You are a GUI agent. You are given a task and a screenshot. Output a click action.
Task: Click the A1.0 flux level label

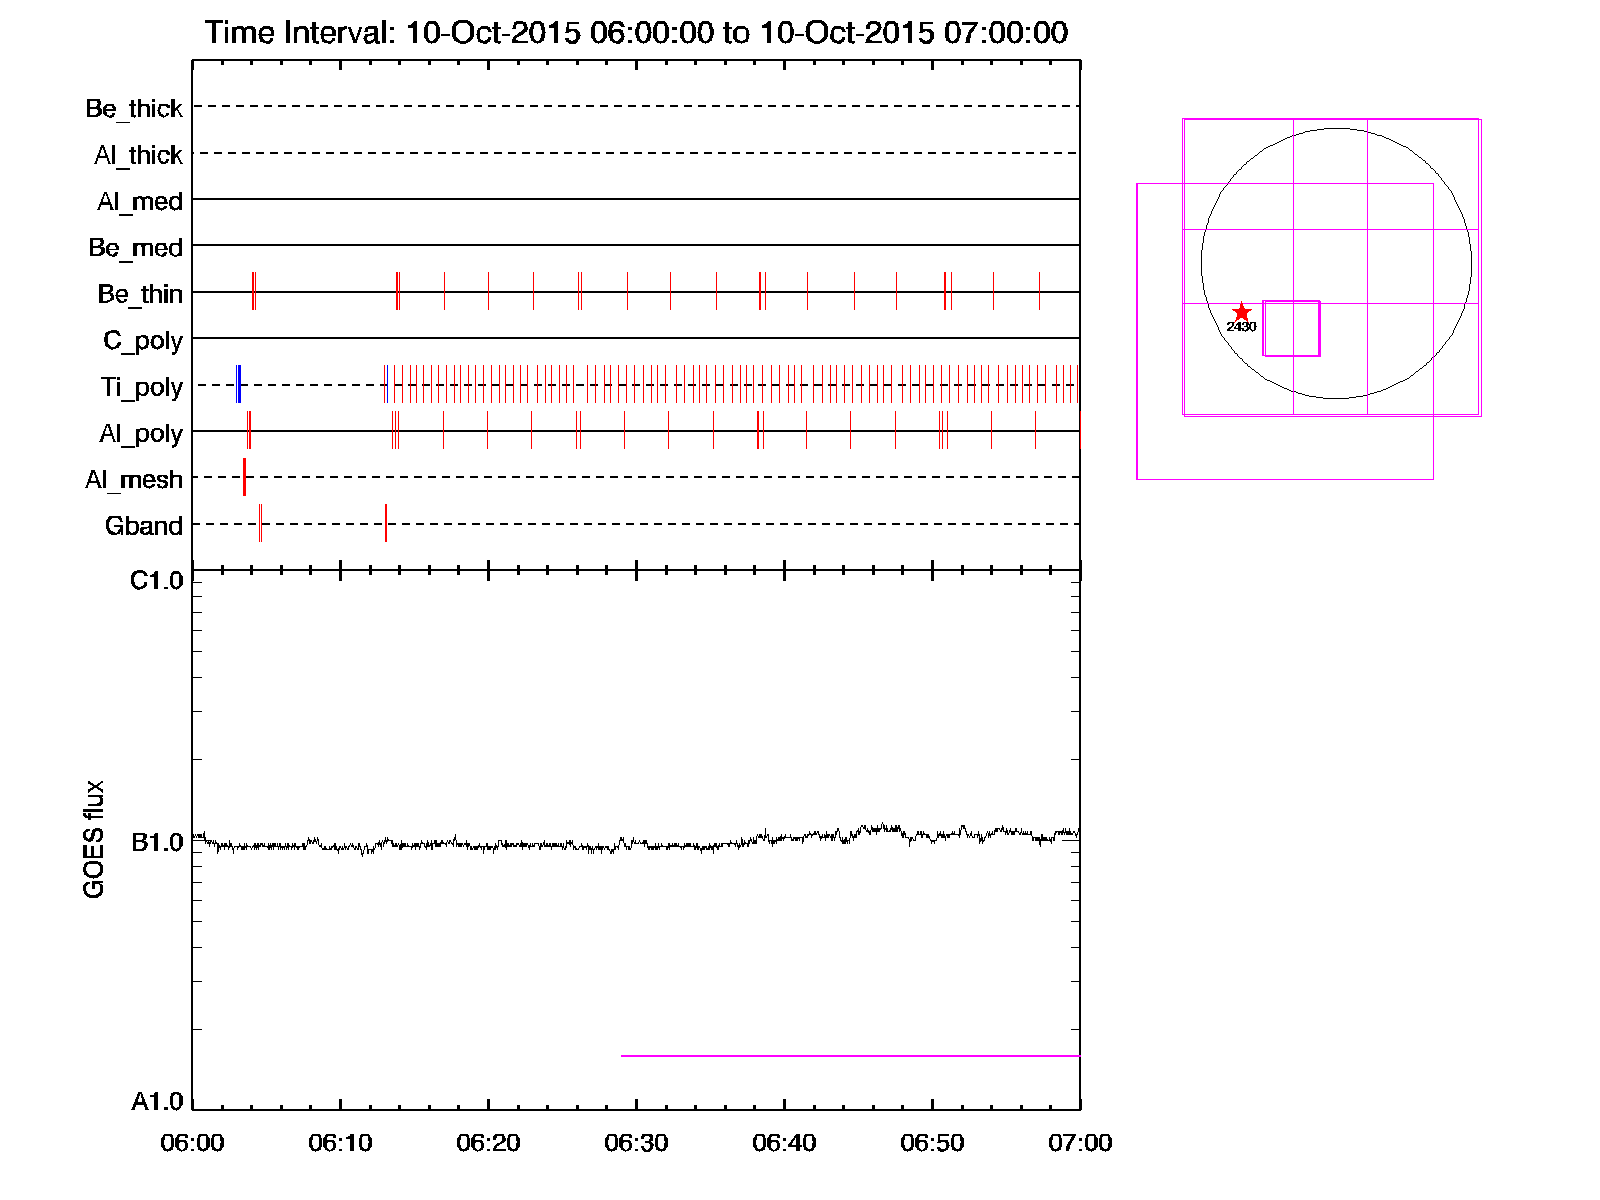pyautogui.click(x=157, y=1102)
